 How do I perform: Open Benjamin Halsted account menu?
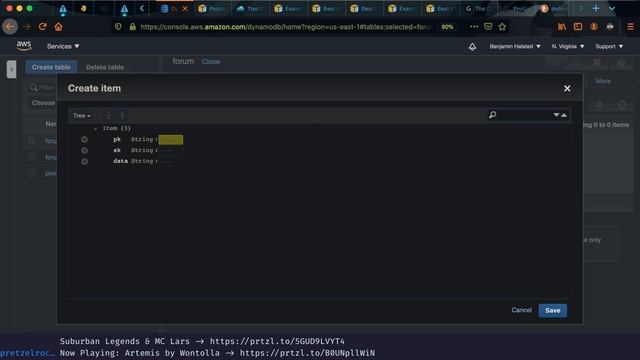tap(515, 47)
